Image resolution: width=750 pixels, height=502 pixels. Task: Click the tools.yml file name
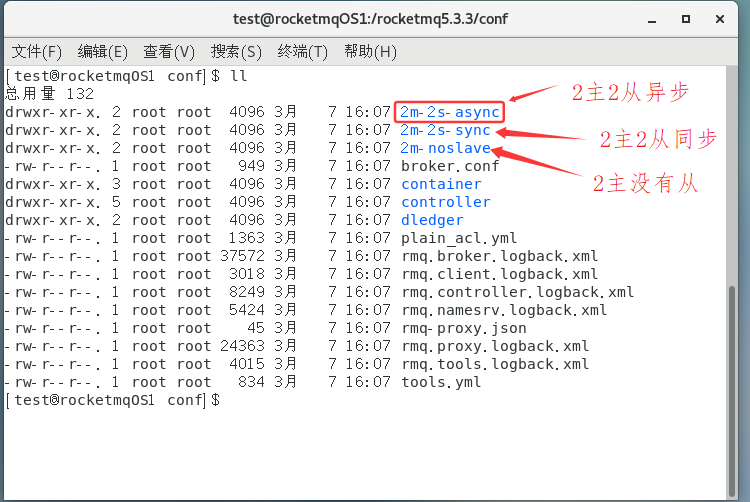click(x=441, y=382)
